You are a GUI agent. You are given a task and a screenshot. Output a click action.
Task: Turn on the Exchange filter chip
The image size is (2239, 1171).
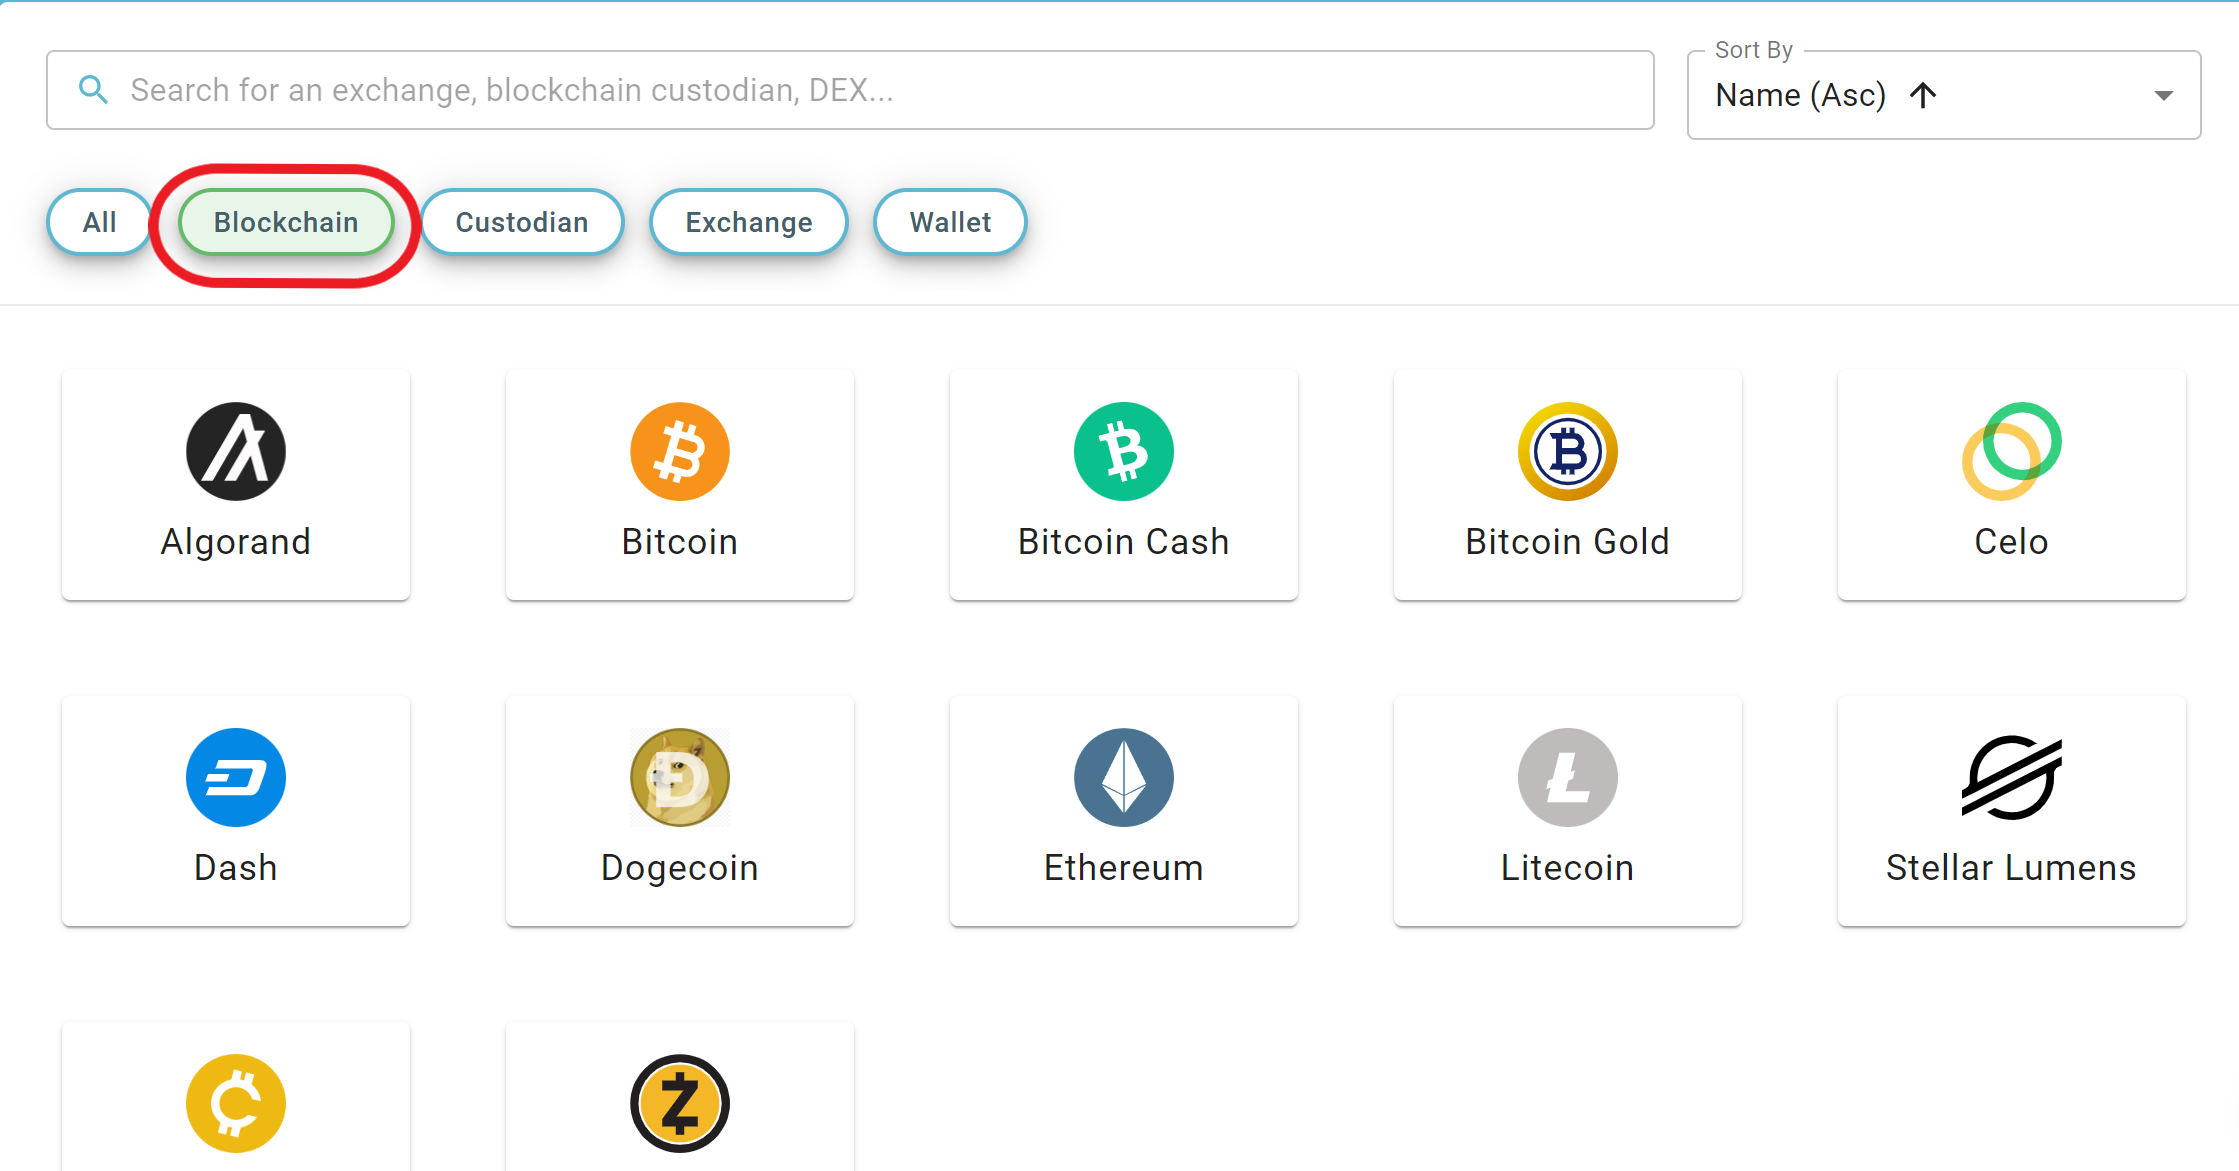(x=749, y=222)
